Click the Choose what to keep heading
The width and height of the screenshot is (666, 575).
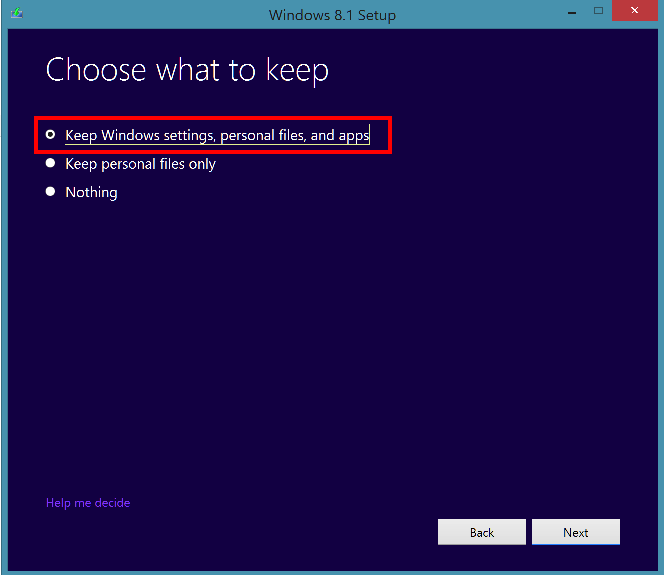tap(187, 70)
